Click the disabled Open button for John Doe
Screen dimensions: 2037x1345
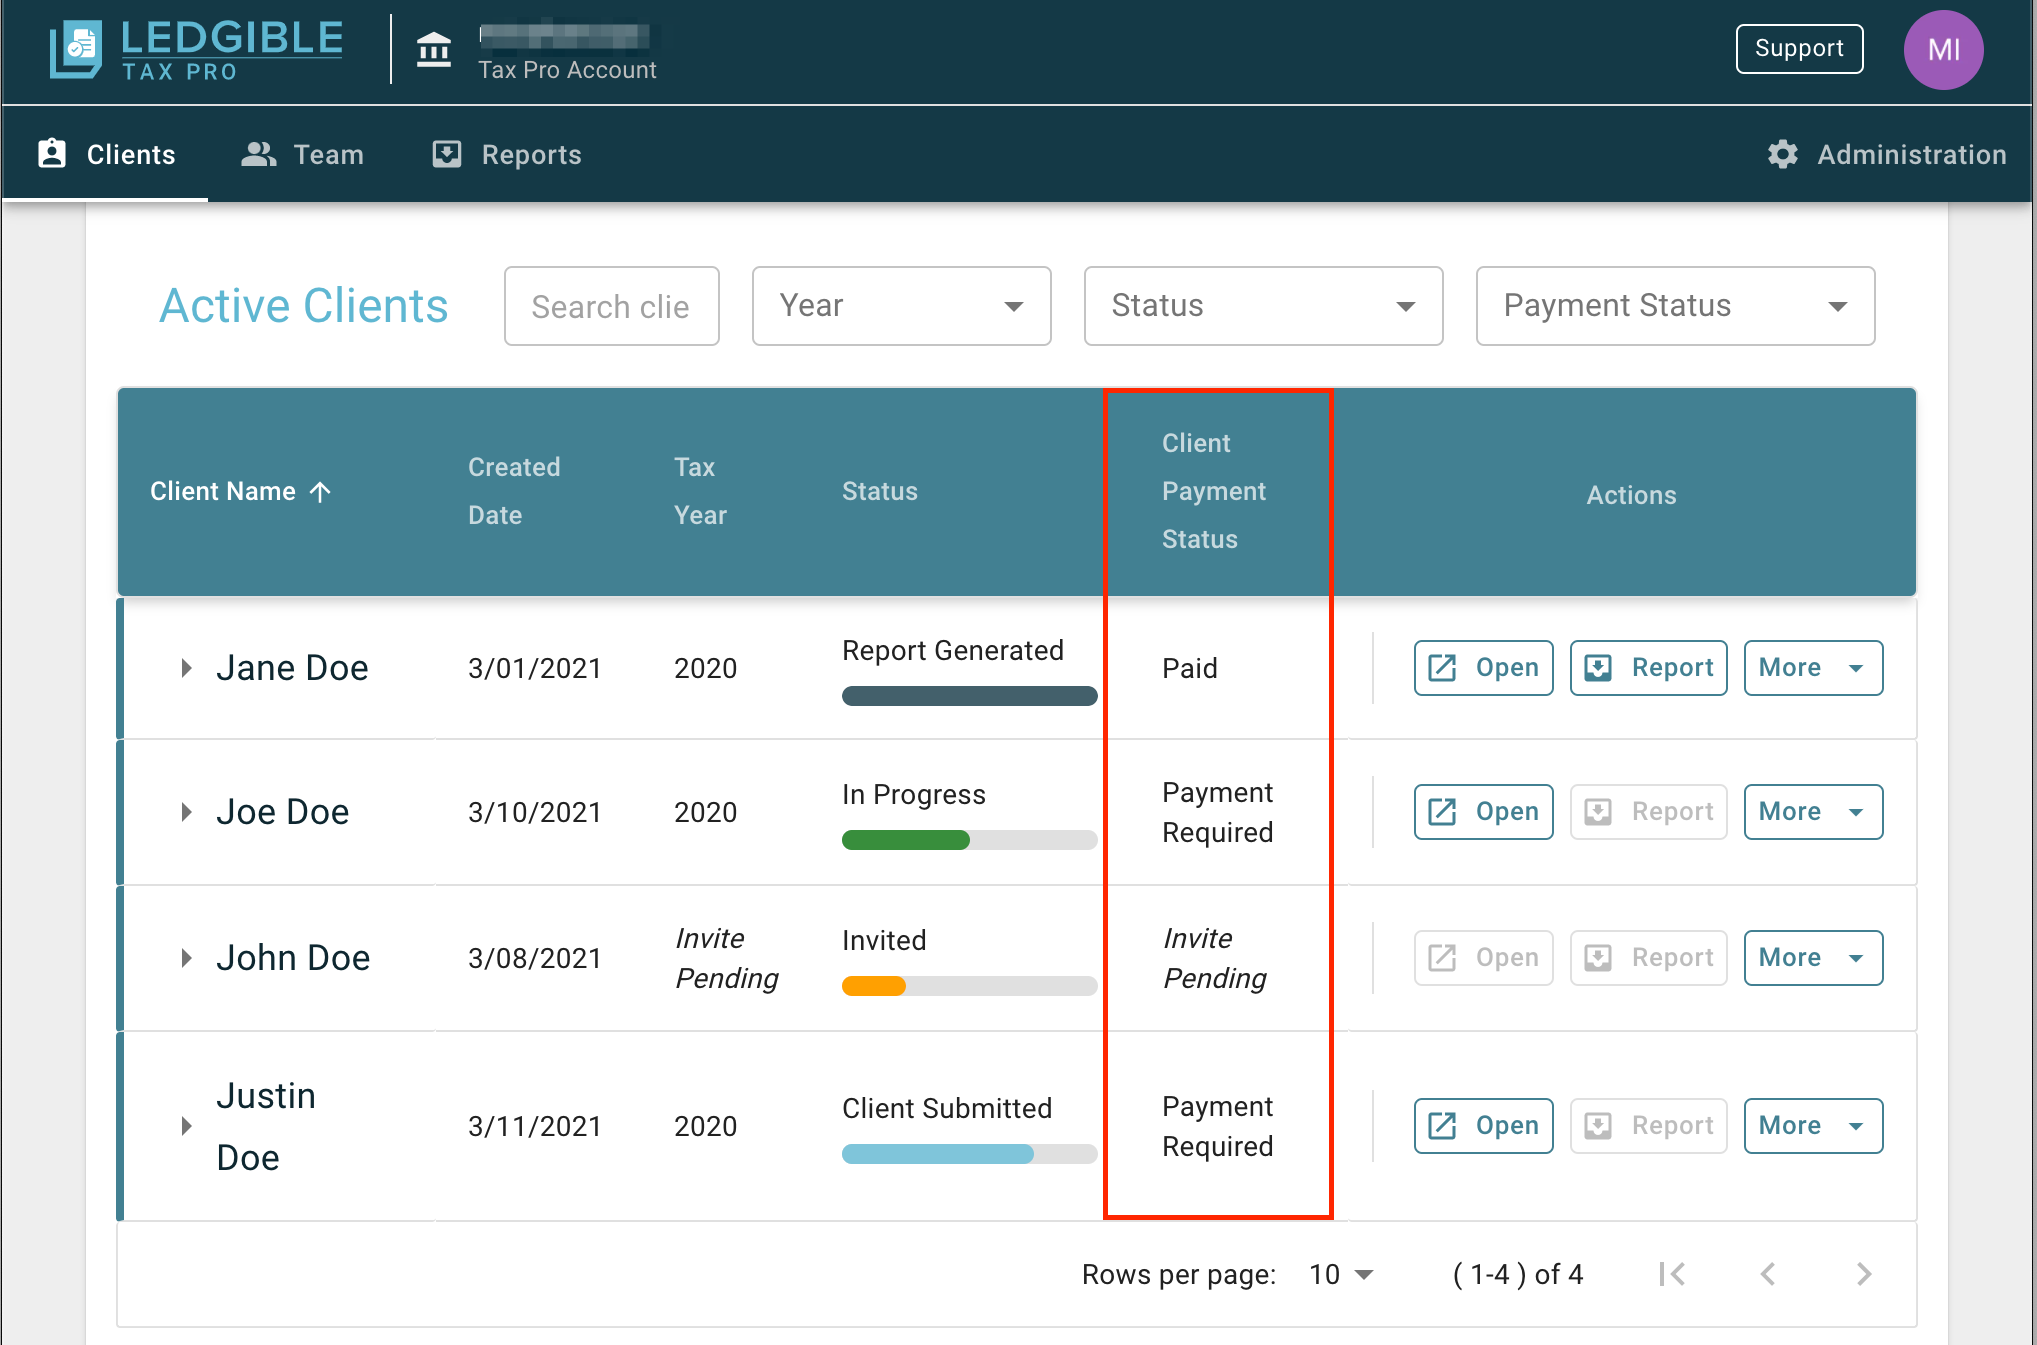[x=1483, y=958]
